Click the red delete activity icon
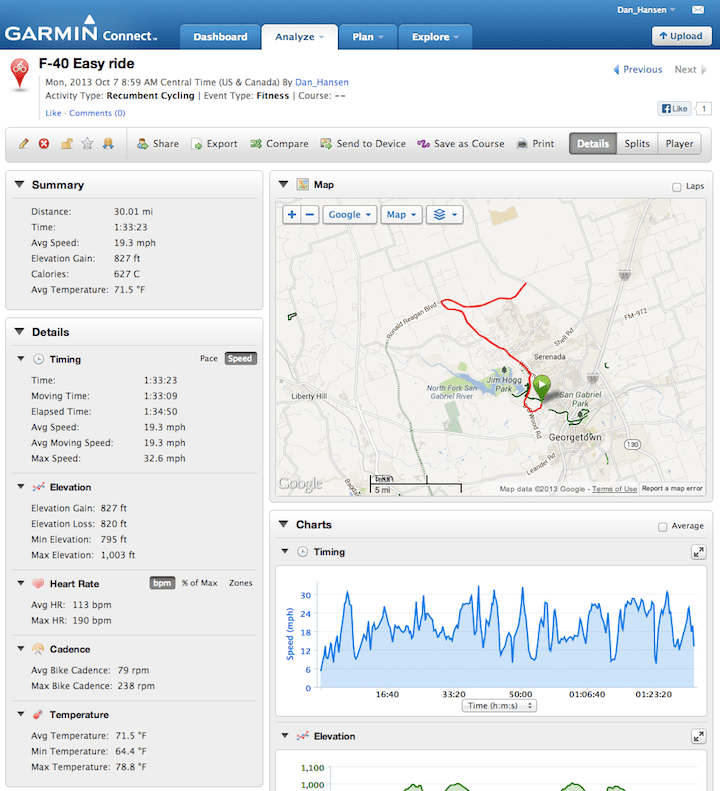 [x=44, y=144]
